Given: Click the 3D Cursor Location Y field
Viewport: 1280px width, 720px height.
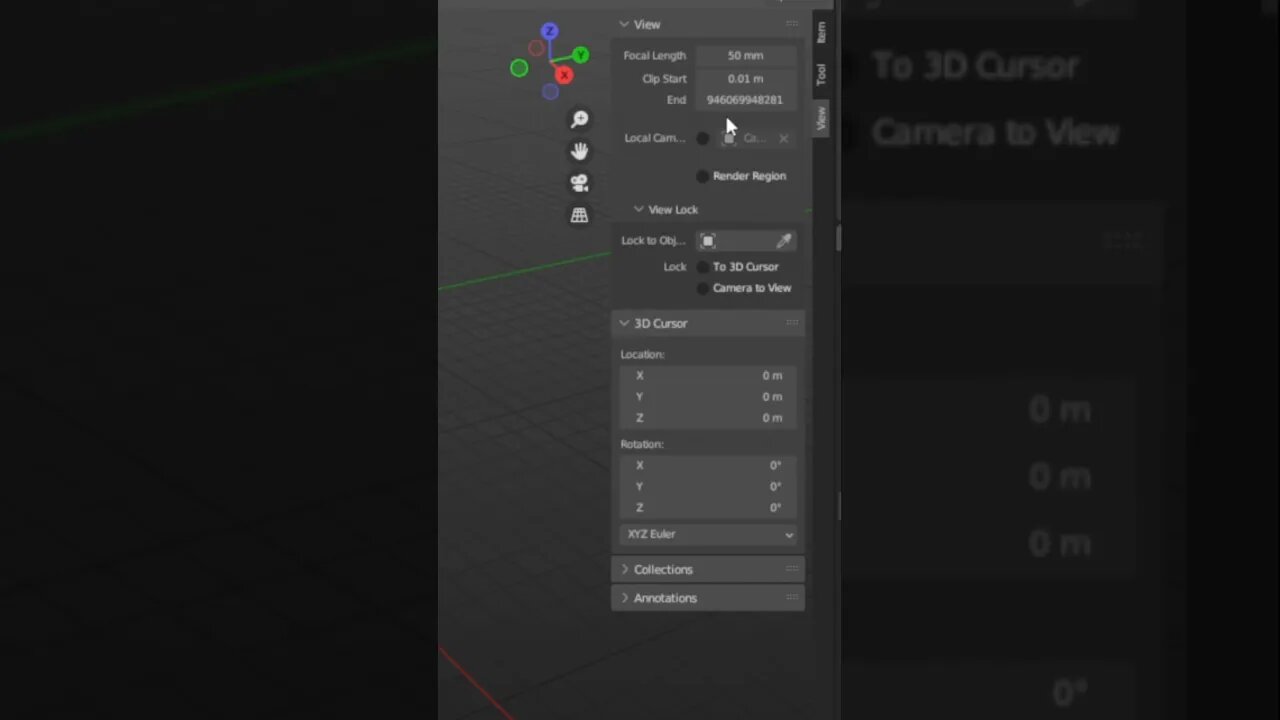Looking at the screenshot, I should click(709, 397).
